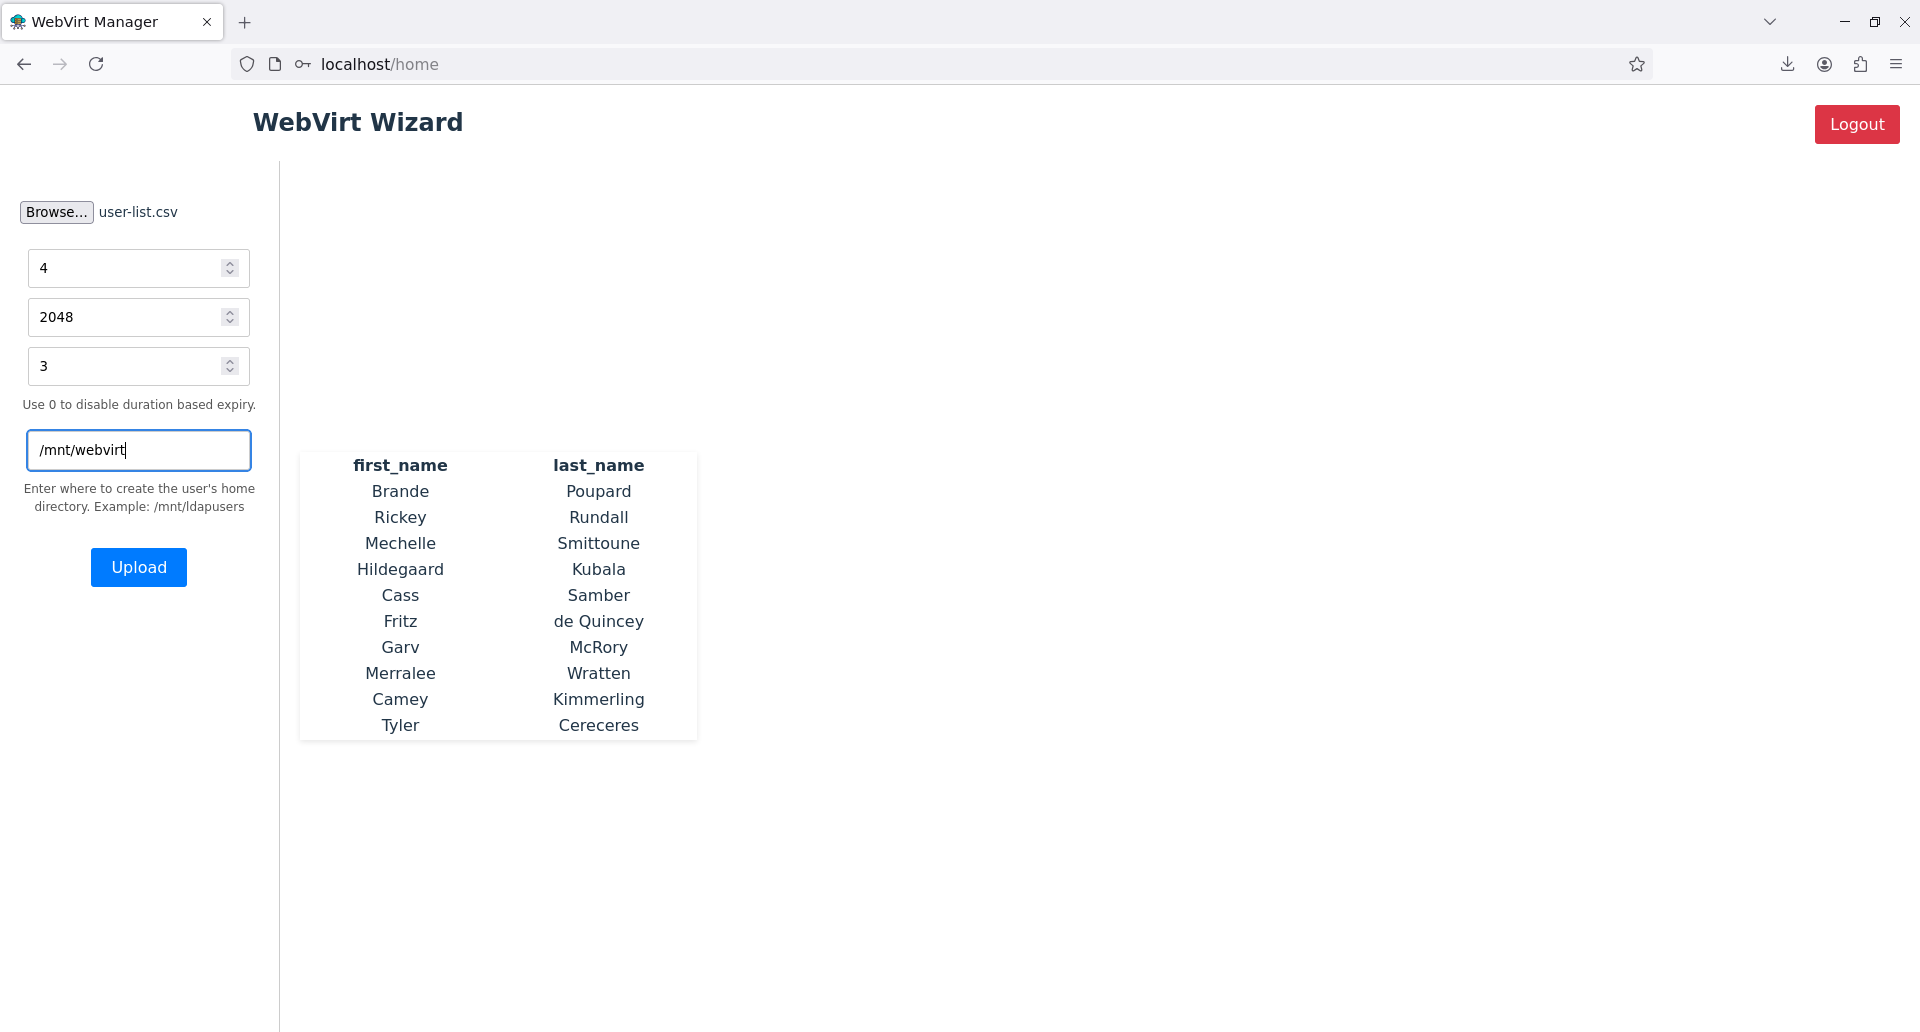Select the Kimmerling last name cell

click(x=599, y=699)
